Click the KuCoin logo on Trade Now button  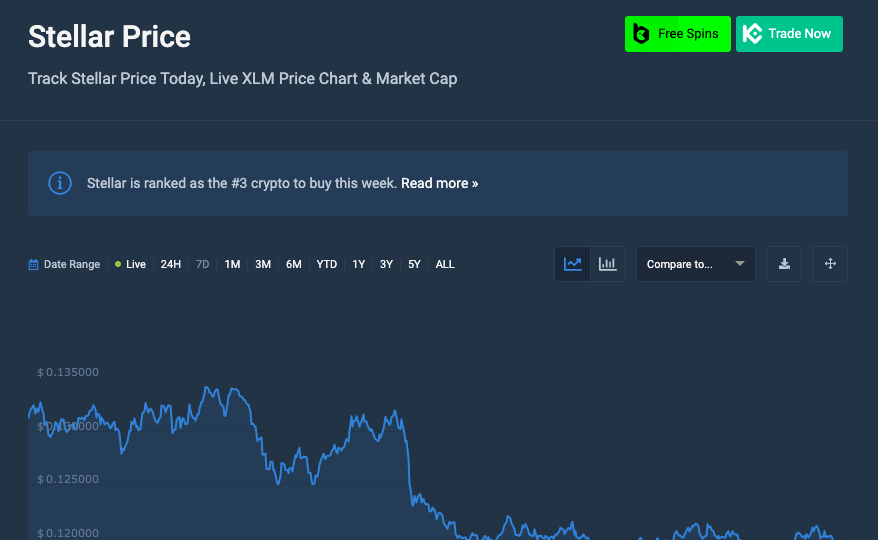(752, 34)
